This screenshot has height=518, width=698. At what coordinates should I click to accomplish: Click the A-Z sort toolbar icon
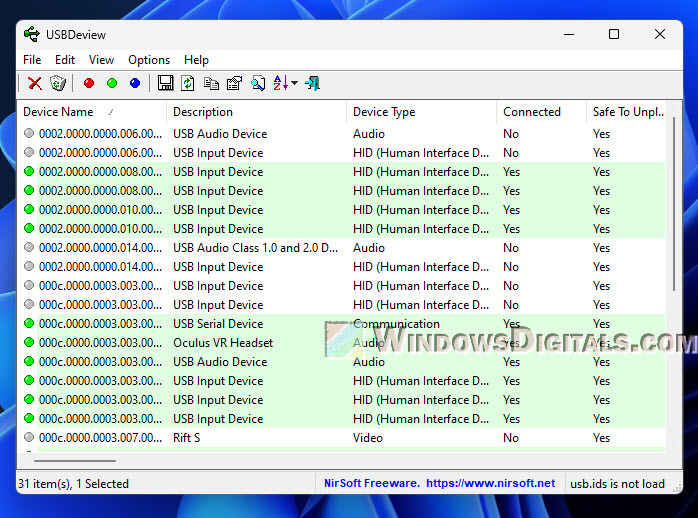(x=280, y=83)
